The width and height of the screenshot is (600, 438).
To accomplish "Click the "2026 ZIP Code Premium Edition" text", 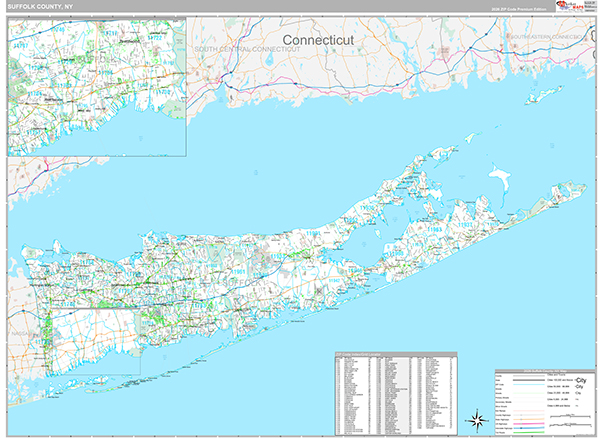I will click(x=518, y=9).
